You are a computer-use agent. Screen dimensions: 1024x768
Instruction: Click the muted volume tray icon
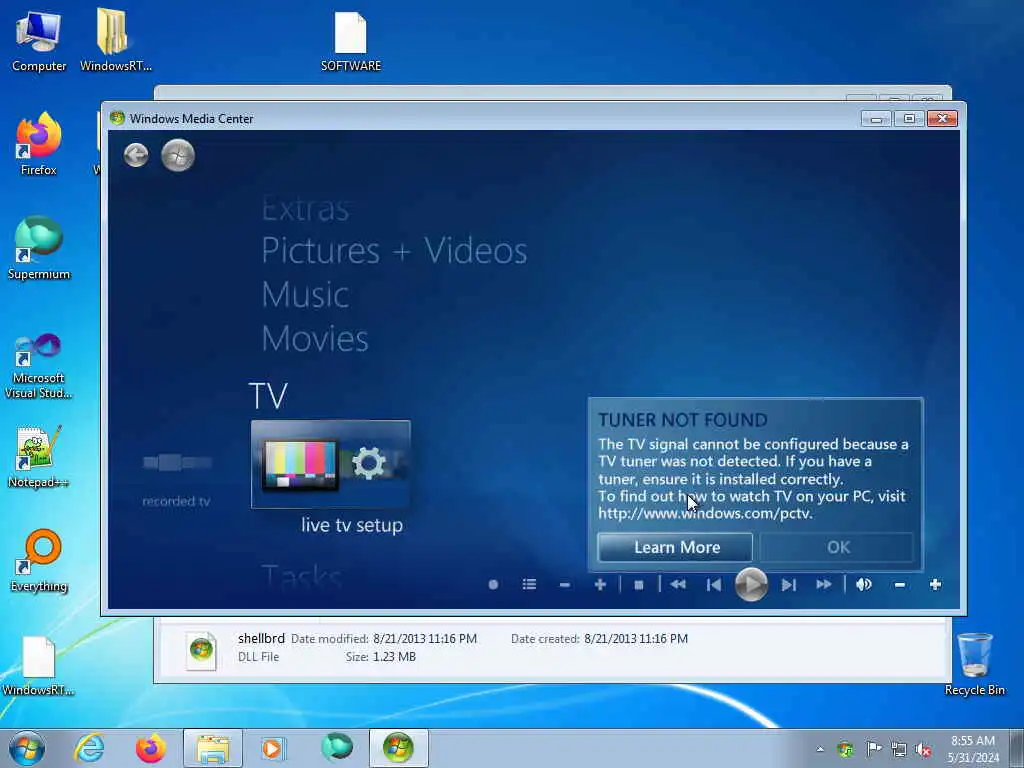pos(923,749)
